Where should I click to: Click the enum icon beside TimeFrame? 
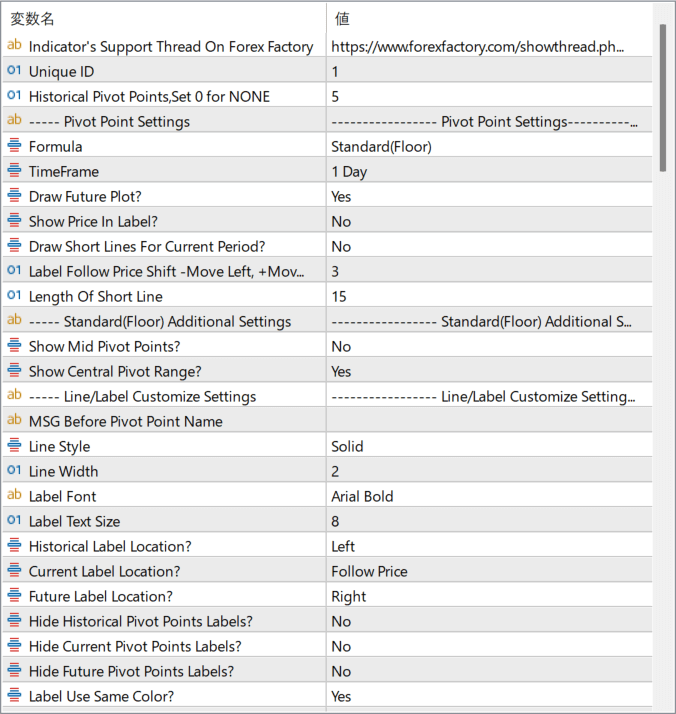click(x=14, y=171)
